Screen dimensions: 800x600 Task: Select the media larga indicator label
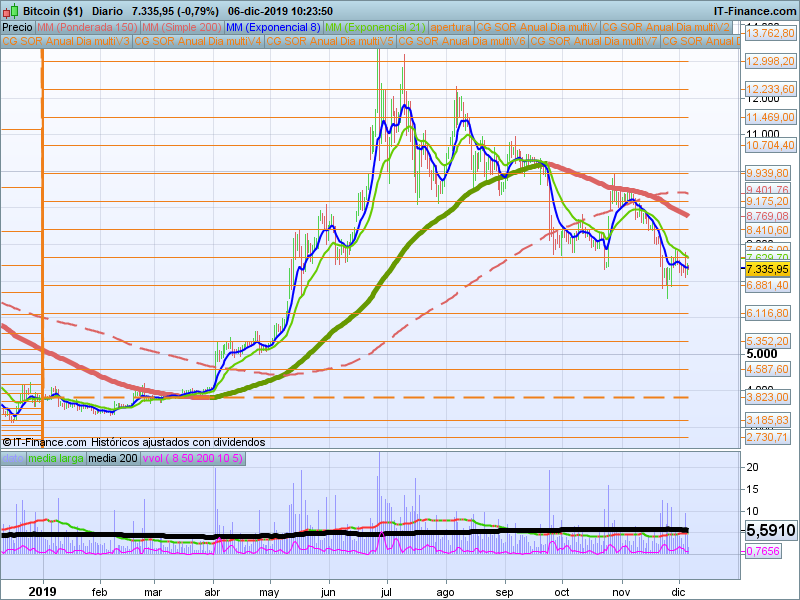point(56,458)
